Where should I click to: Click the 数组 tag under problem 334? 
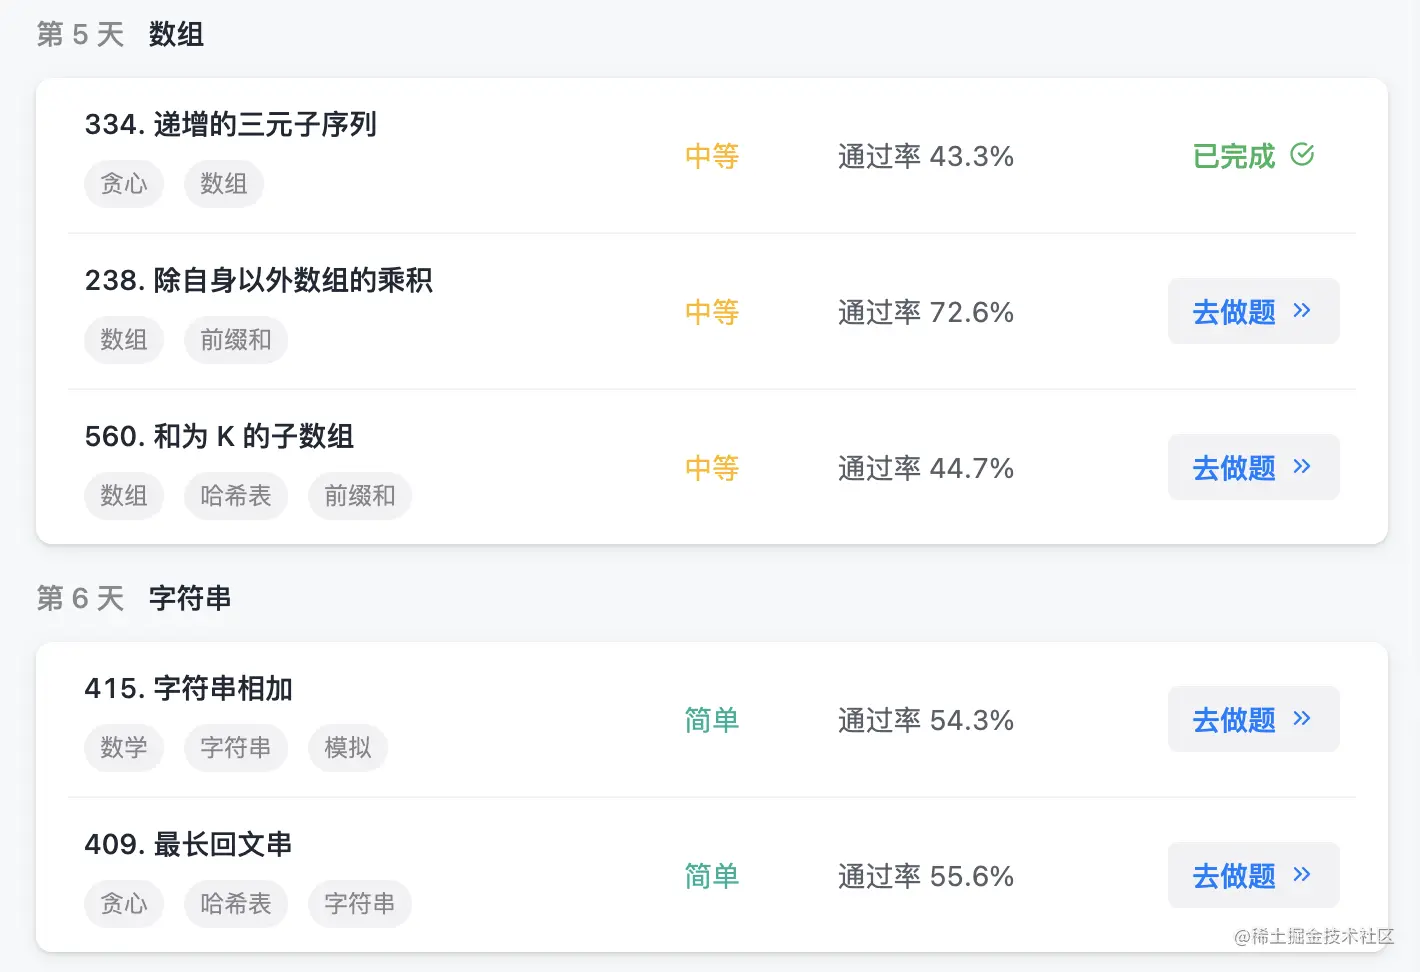pyautogui.click(x=224, y=184)
